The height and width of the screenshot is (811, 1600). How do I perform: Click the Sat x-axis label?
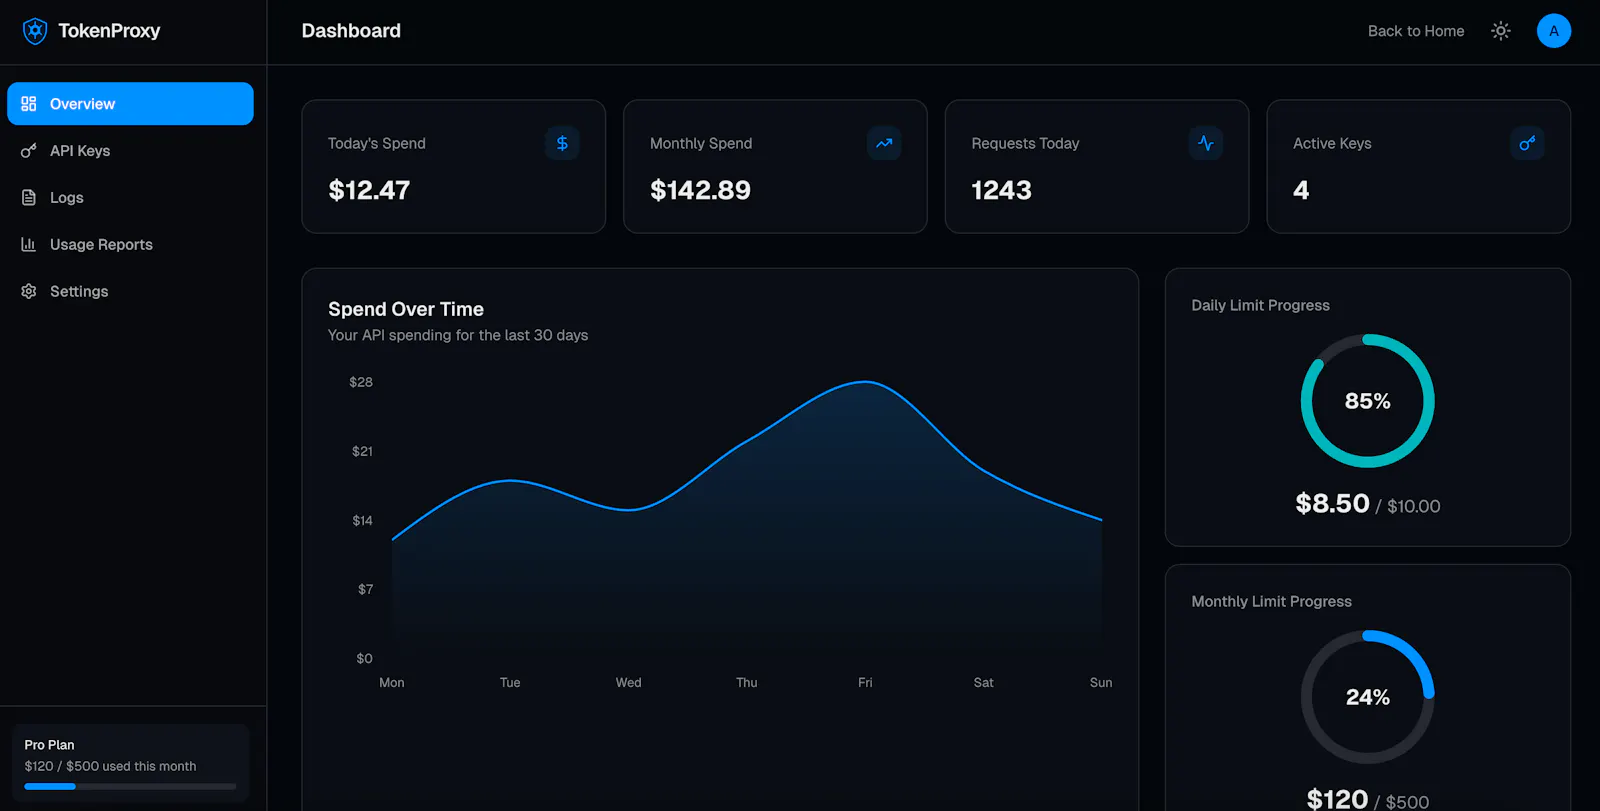983,682
